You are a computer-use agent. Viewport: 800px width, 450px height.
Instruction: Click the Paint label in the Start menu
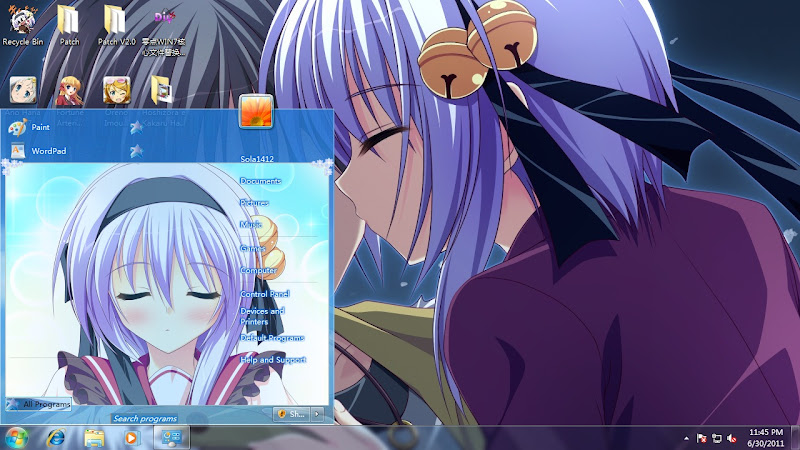(x=40, y=127)
